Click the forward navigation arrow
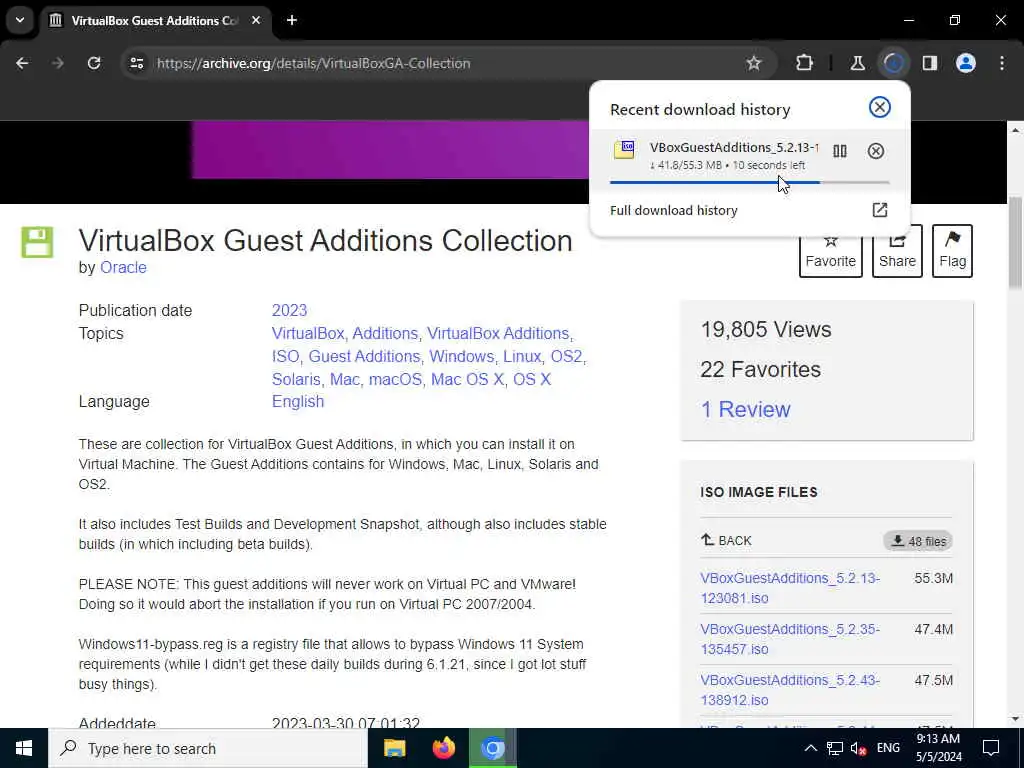 tap(58, 63)
